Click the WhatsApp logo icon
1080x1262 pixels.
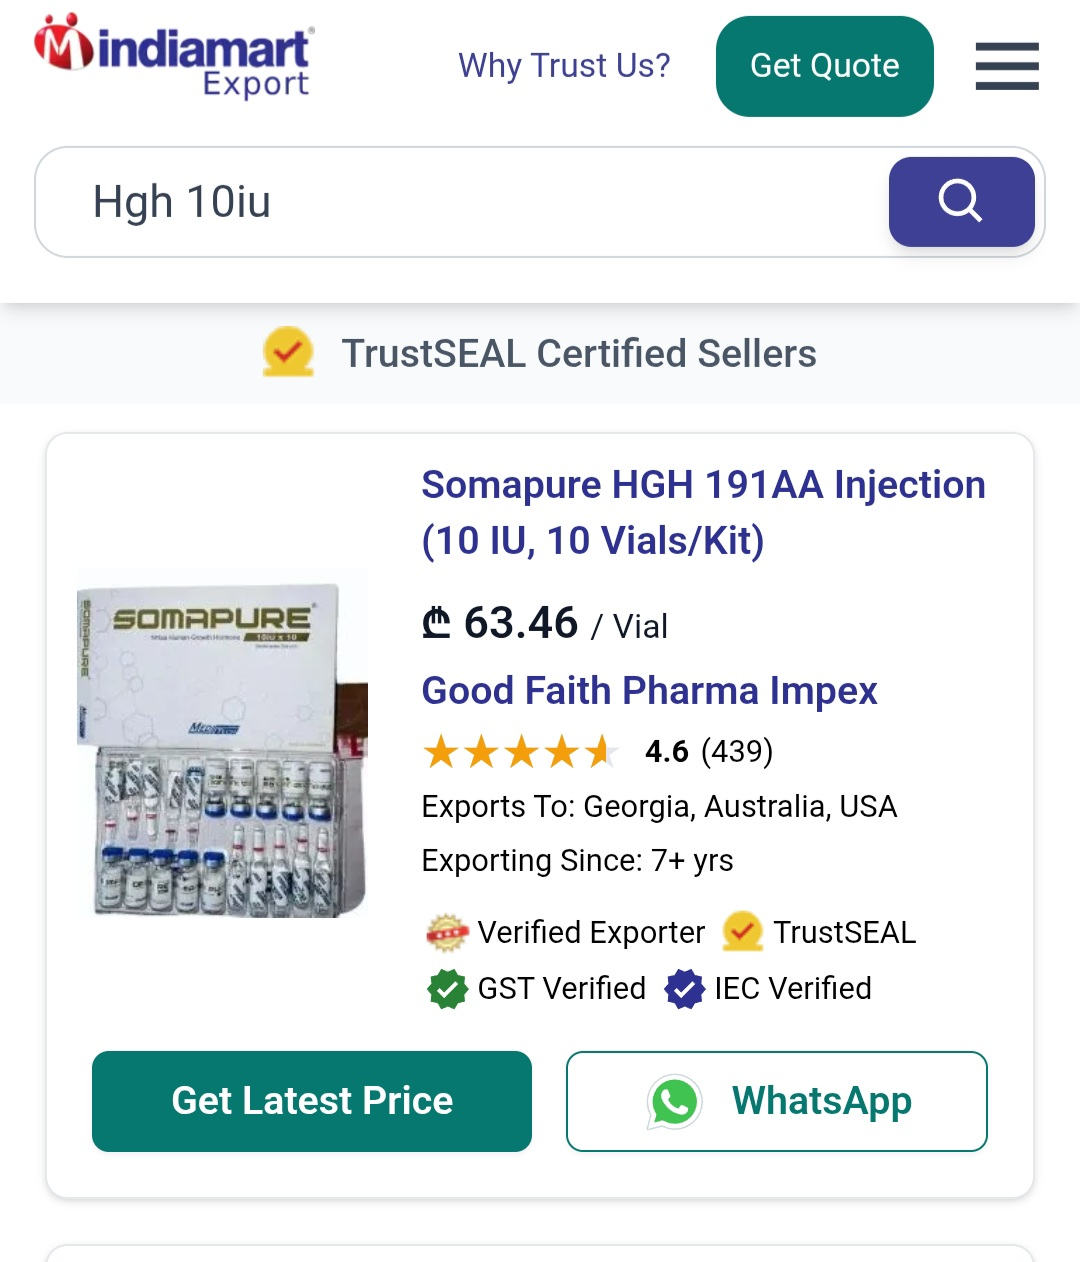click(675, 1101)
